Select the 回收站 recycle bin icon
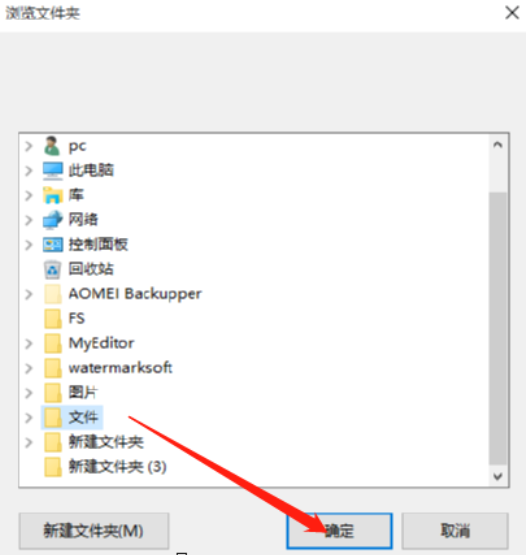The image size is (526, 555). tap(52, 269)
